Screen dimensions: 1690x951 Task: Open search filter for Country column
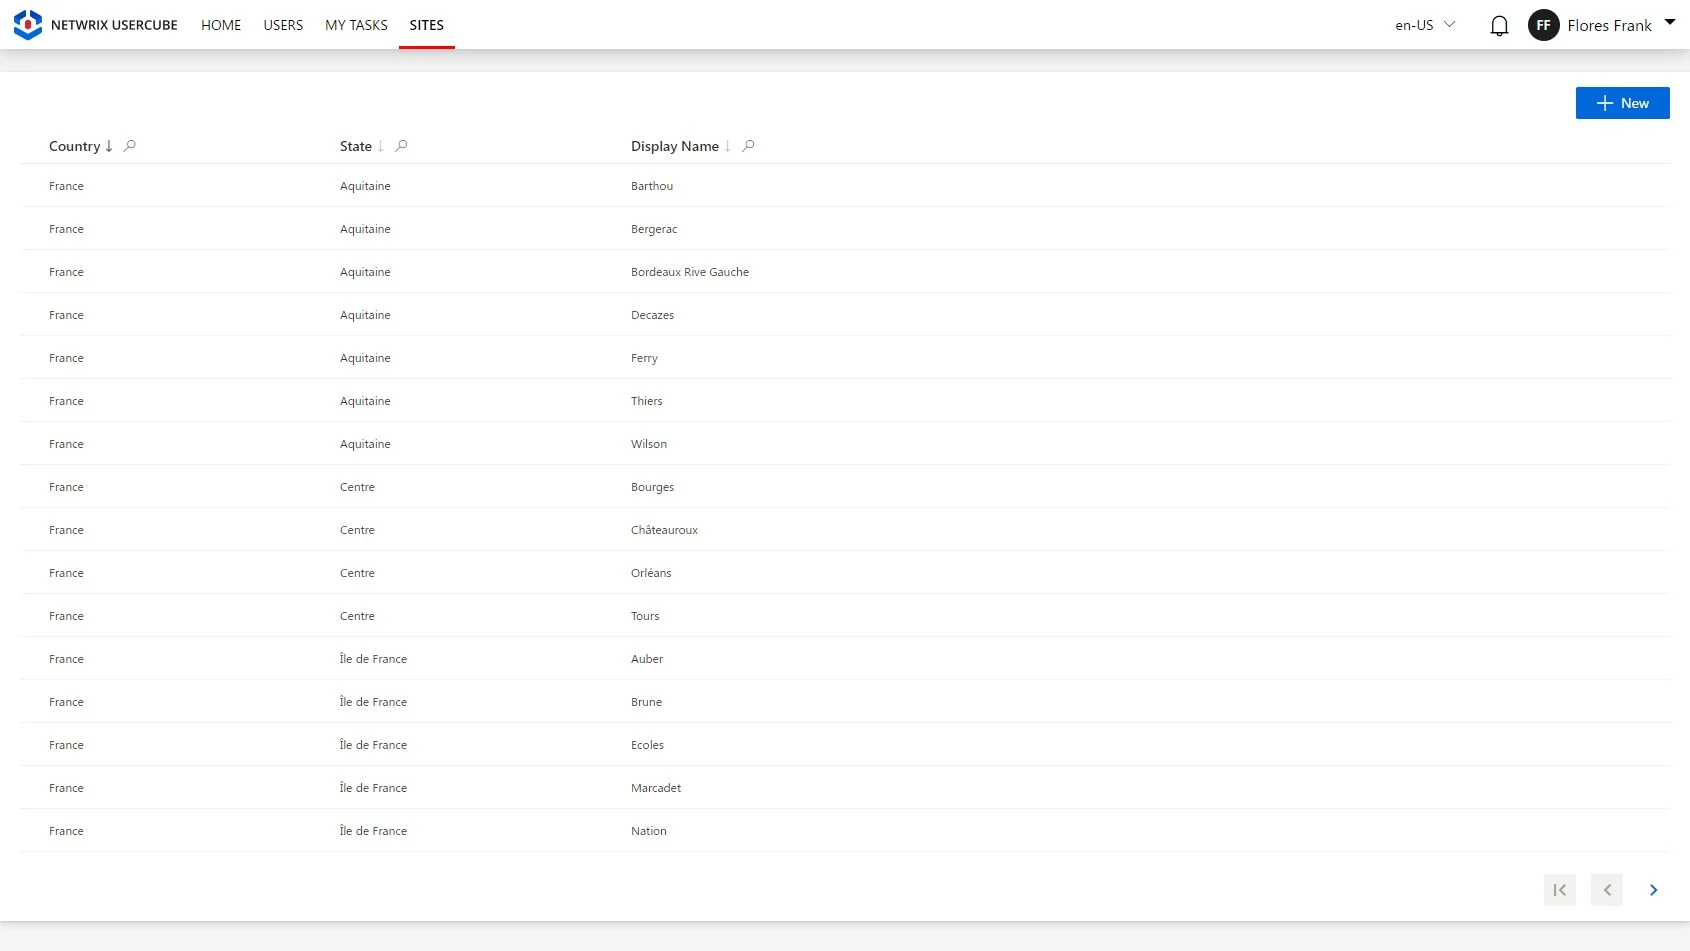129,146
